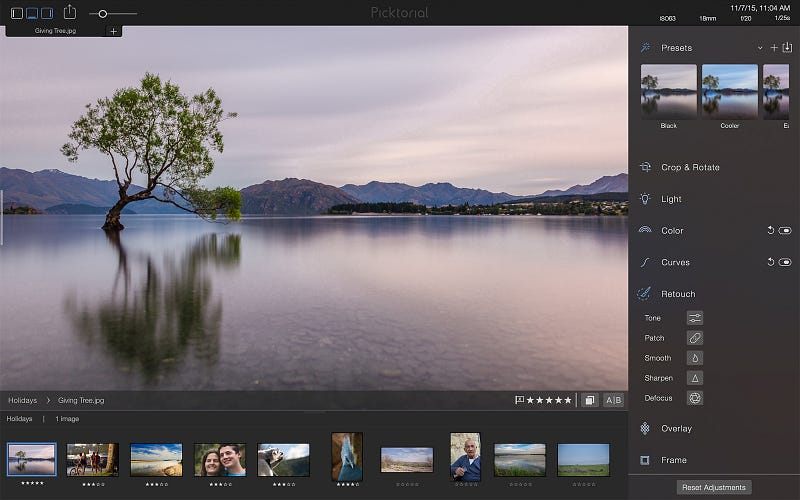
Task: Click the copy adjustments icon beside stars
Action: point(589,400)
